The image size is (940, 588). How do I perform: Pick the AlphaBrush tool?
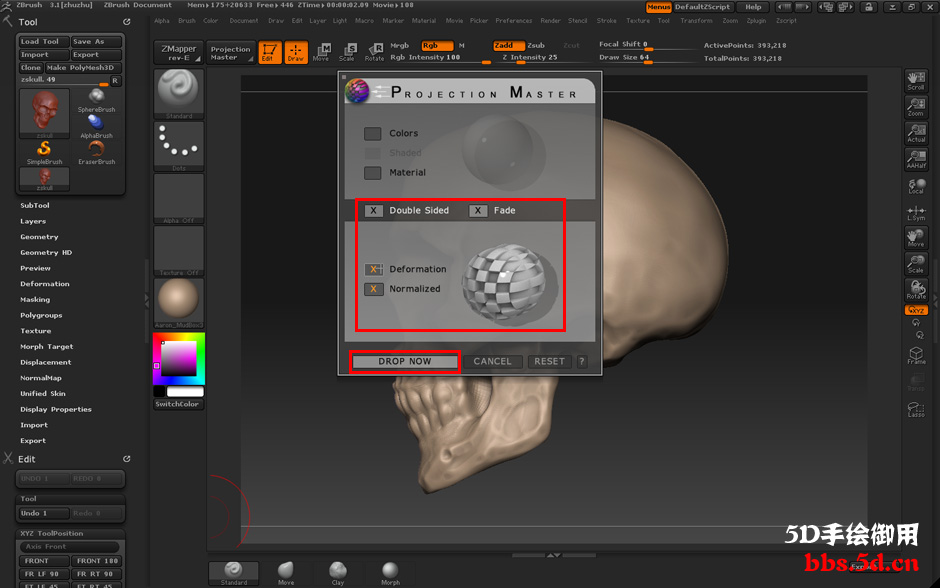(x=96, y=126)
